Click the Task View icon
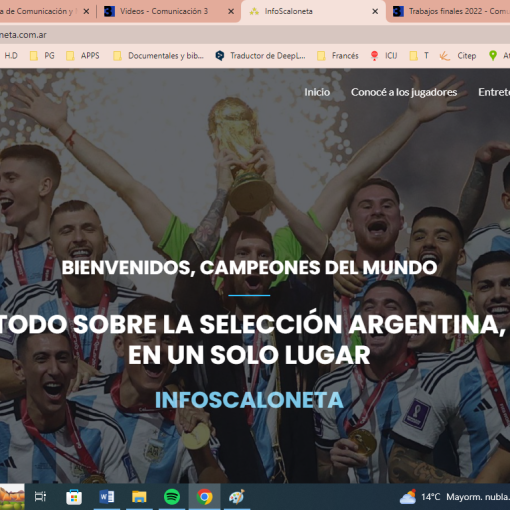 [41, 497]
